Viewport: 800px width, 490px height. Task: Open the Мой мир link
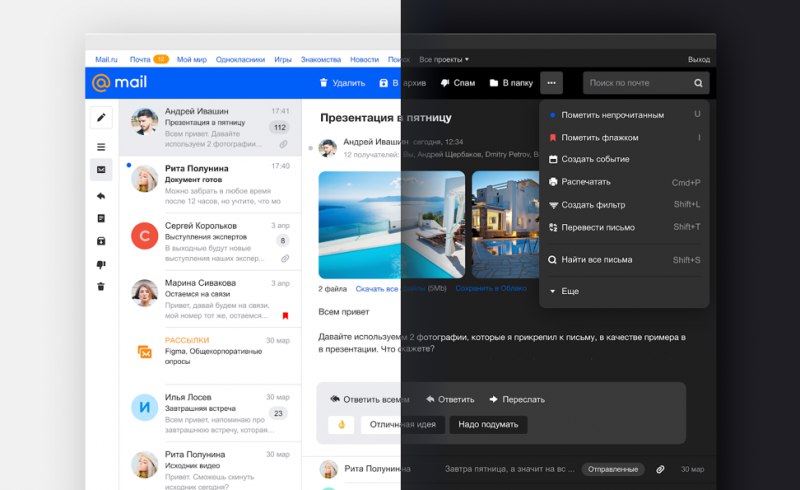coord(192,59)
